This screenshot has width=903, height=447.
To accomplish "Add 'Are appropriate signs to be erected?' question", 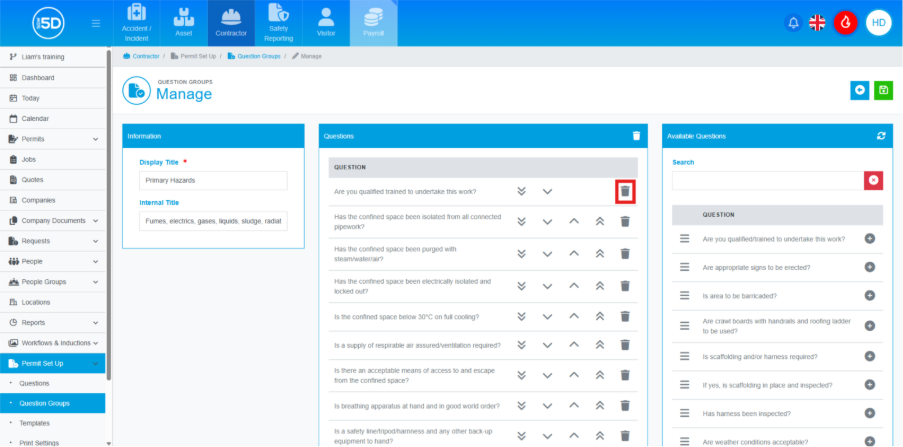I will coord(869,267).
